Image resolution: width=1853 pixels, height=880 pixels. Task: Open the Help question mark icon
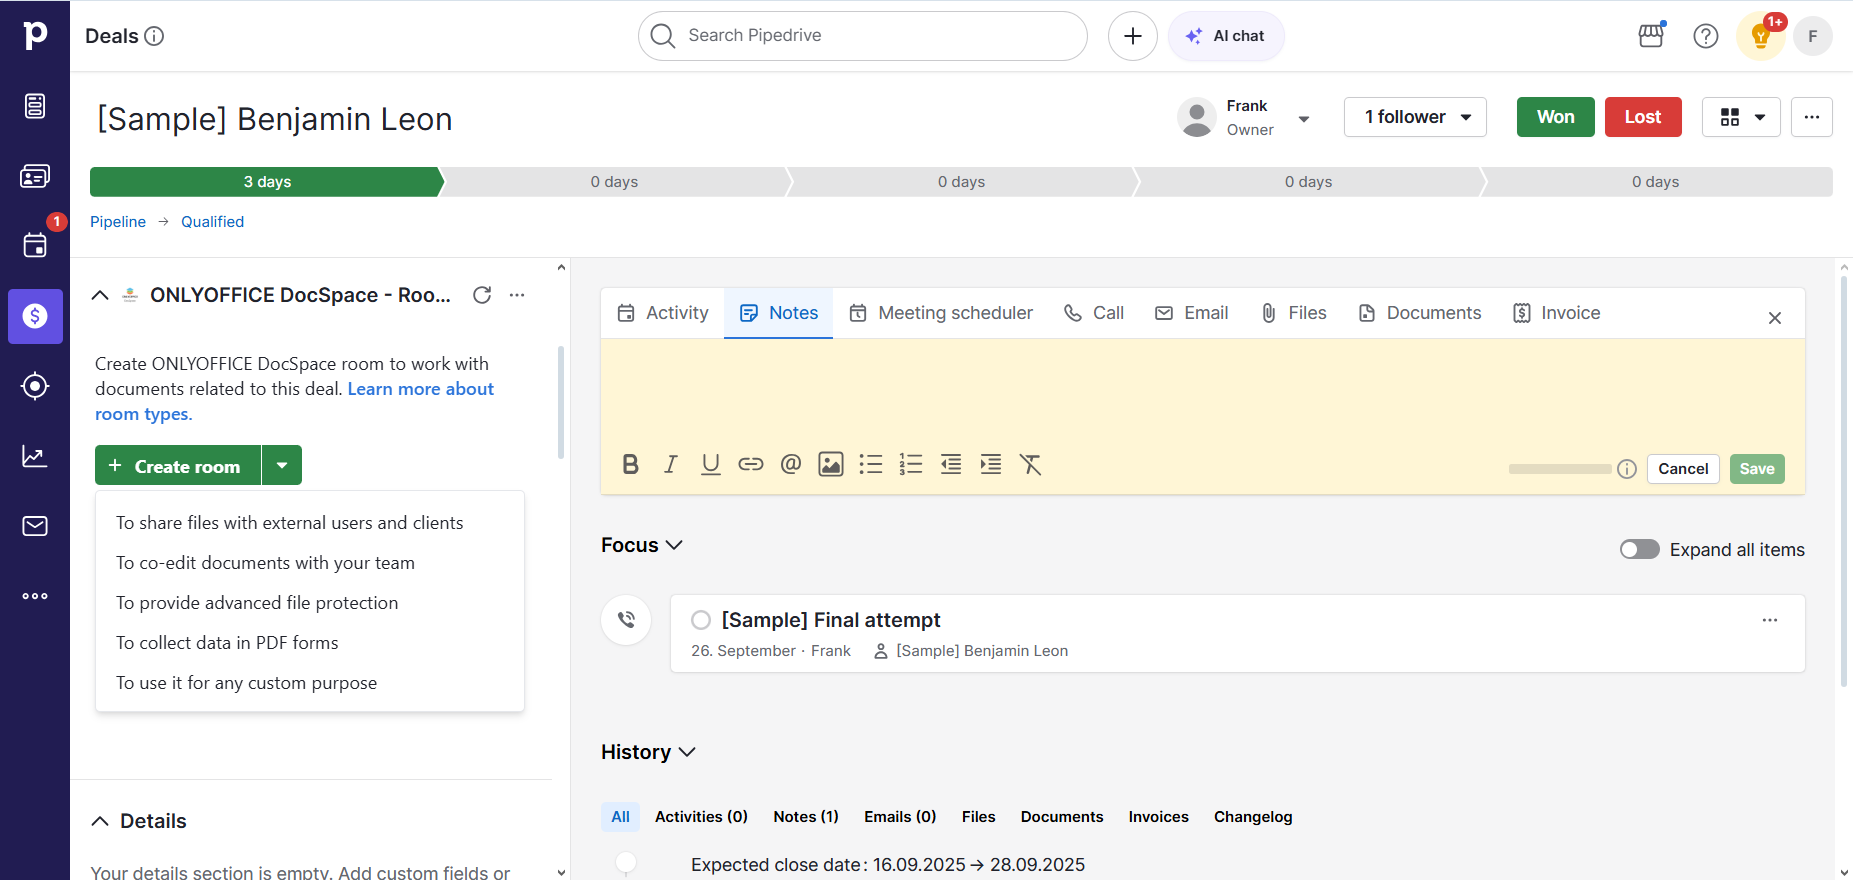(1706, 36)
